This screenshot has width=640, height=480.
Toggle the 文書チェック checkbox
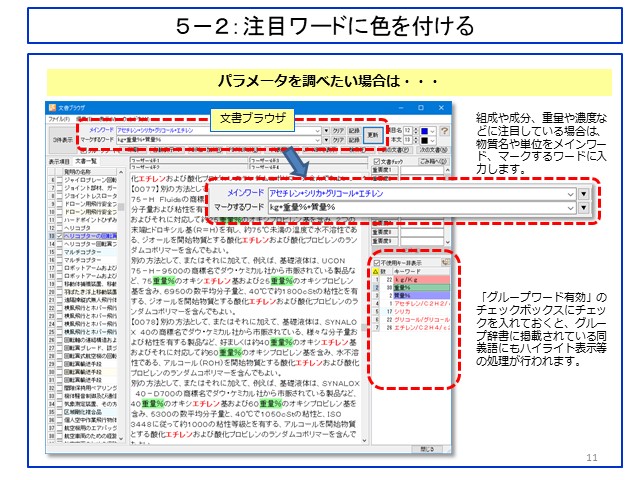377,162
